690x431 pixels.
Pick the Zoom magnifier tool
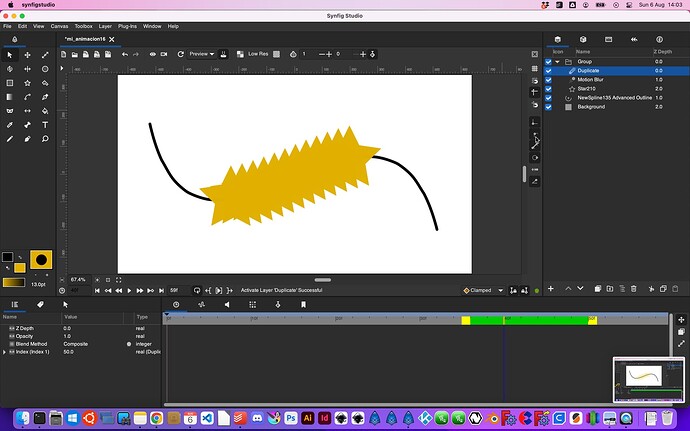pyautogui.click(x=46, y=138)
